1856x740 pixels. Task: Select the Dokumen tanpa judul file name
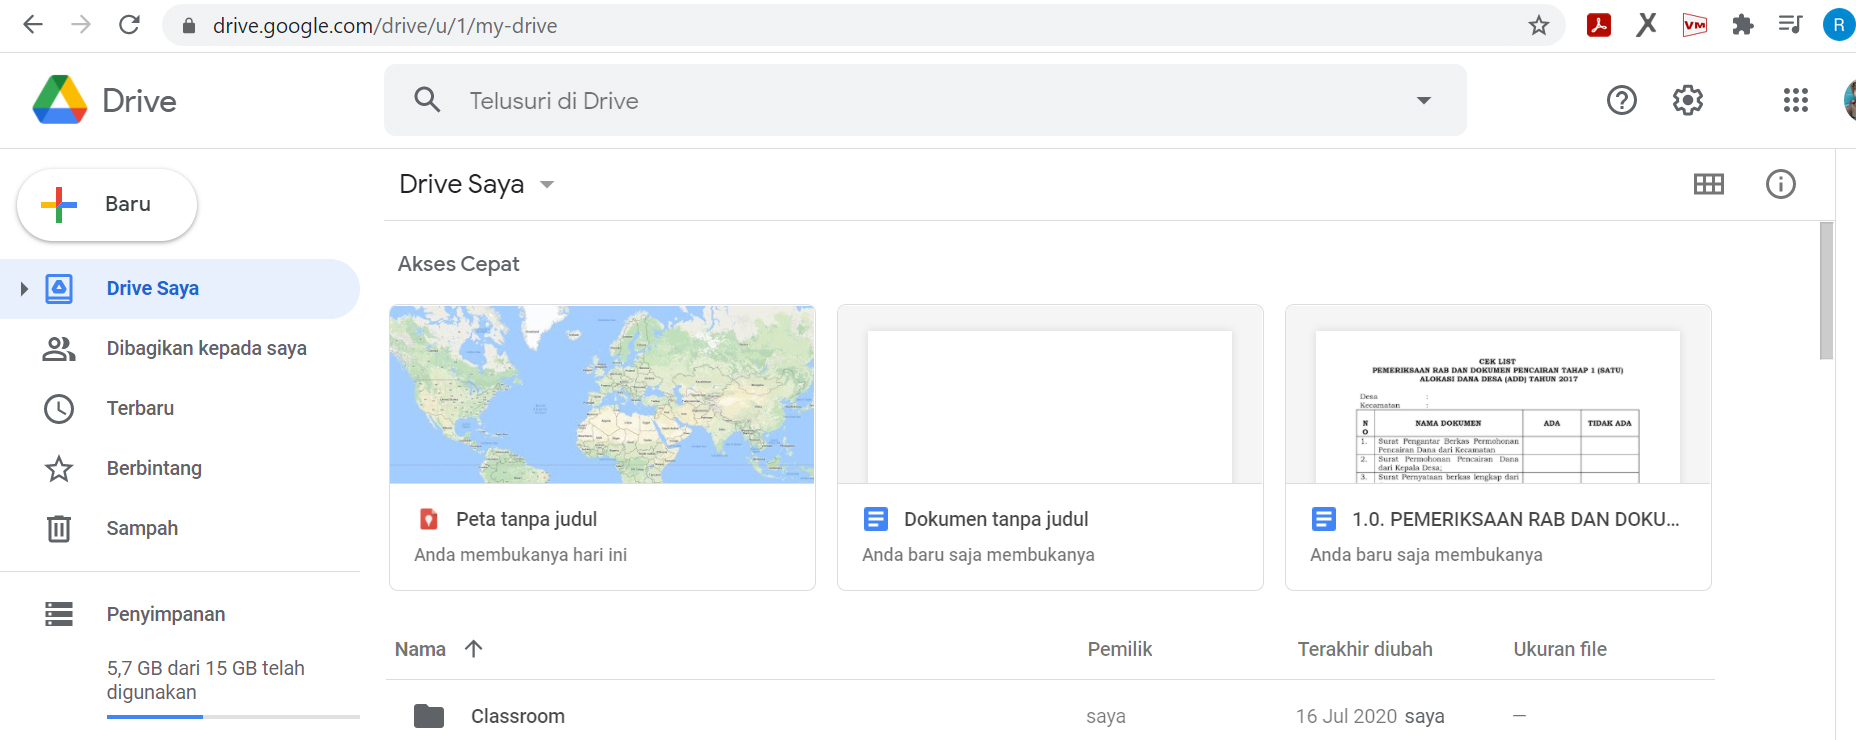(x=996, y=519)
